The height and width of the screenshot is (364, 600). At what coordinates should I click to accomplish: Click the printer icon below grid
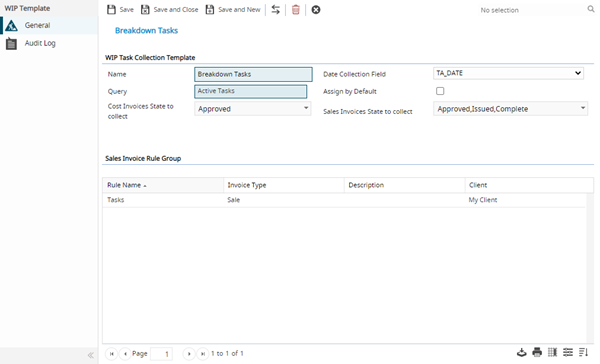(x=537, y=352)
